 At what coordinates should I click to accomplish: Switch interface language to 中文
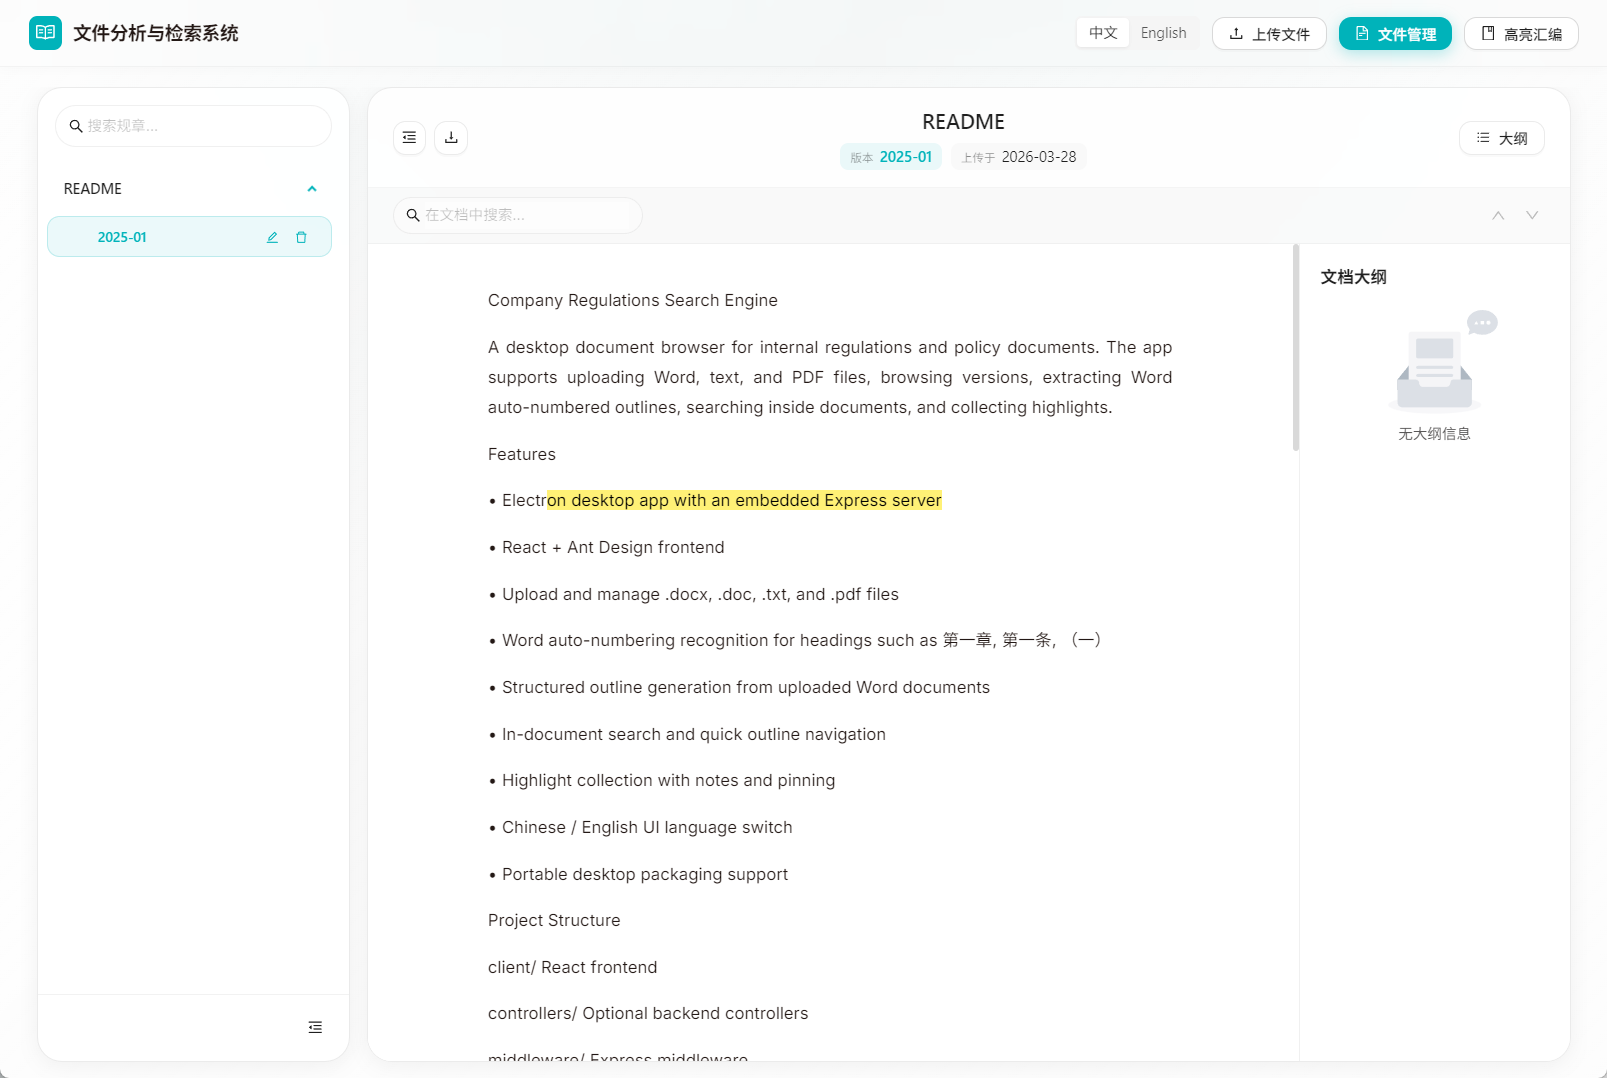pyautogui.click(x=1103, y=33)
